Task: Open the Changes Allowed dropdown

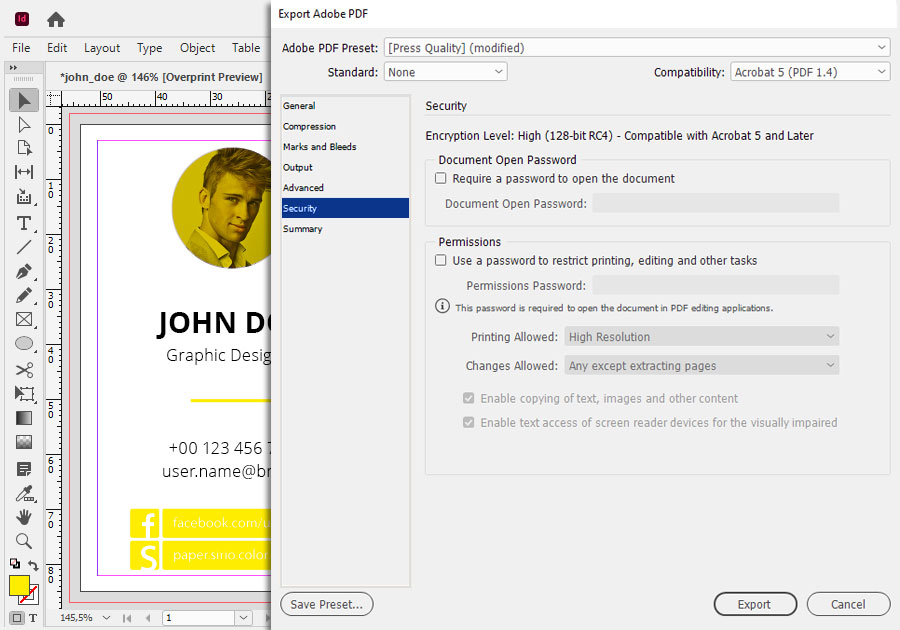Action: pos(701,365)
